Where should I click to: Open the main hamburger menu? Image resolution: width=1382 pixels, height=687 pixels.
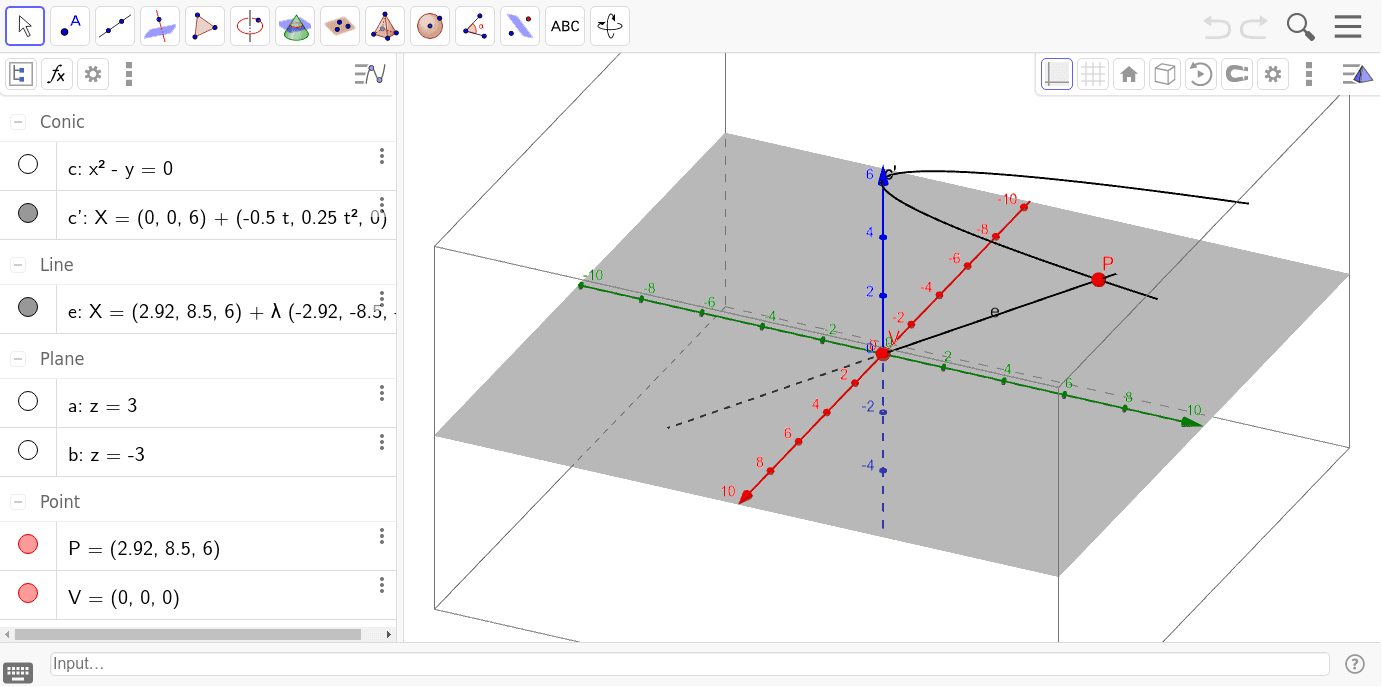pyautogui.click(x=1348, y=26)
